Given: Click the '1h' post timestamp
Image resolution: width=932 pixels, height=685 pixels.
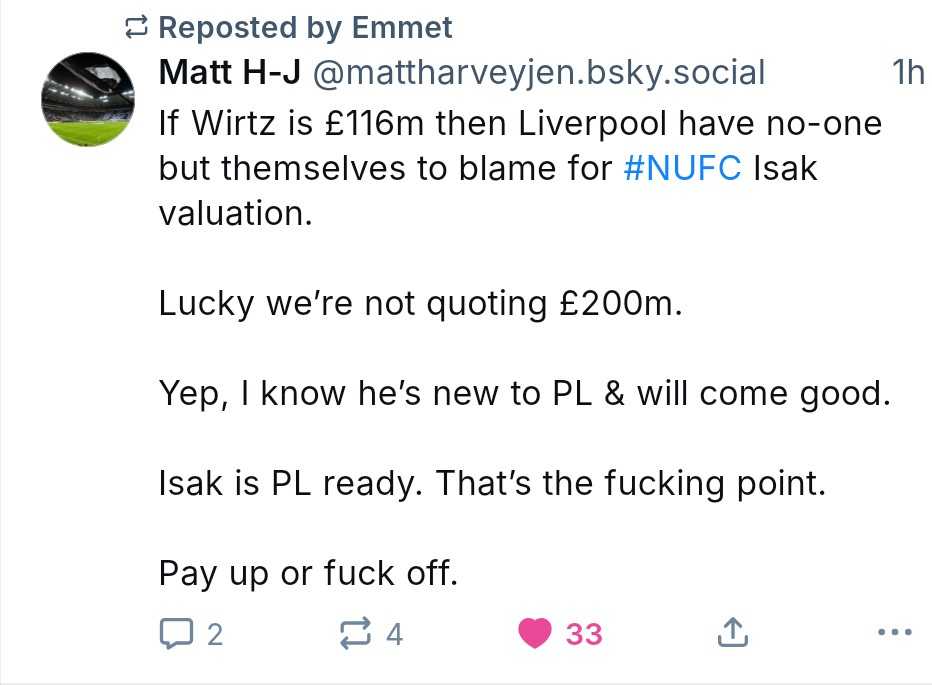Looking at the screenshot, I should (x=907, y=72).
